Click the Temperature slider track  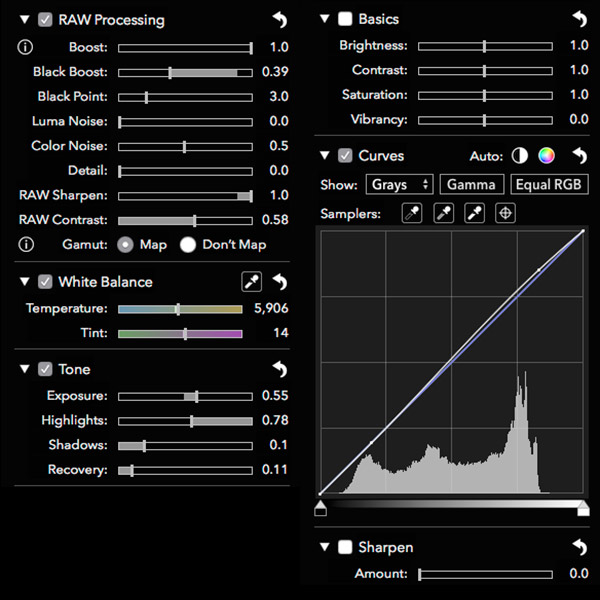(180, 309)
